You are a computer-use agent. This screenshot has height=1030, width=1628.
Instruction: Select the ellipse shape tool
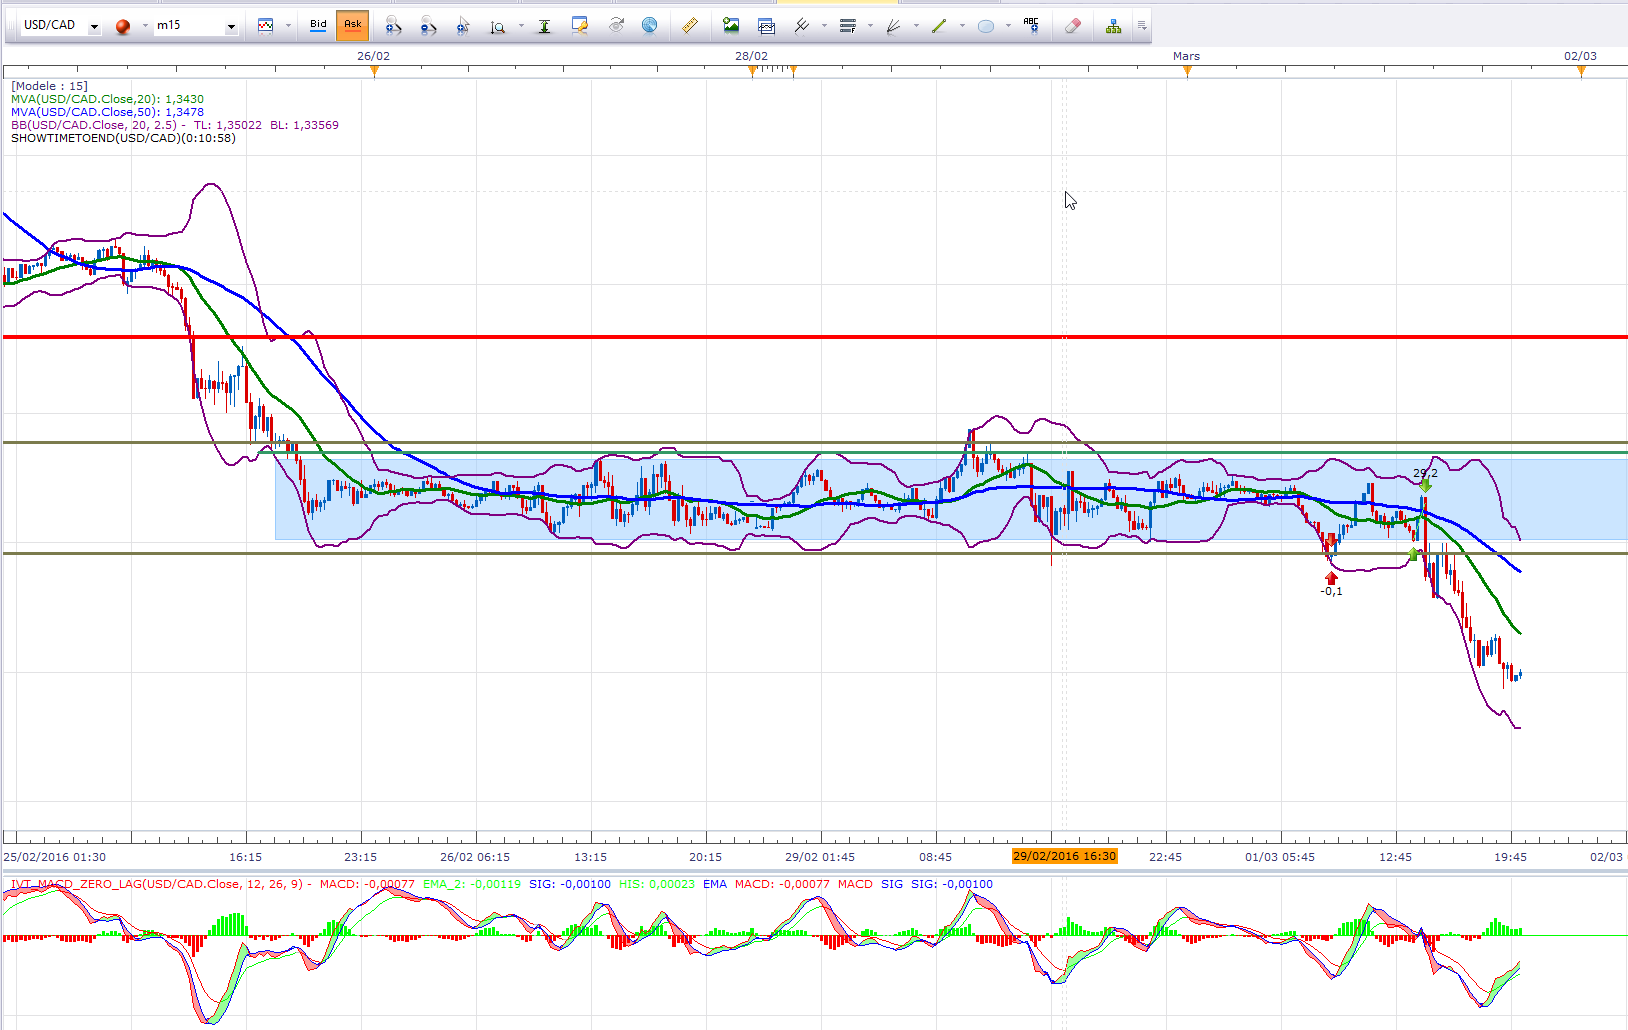click(985, 26)
